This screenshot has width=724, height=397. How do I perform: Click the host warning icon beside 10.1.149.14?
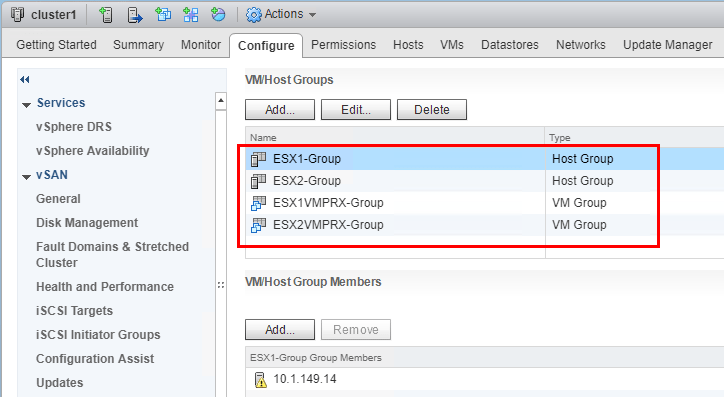tap(260, 379)
